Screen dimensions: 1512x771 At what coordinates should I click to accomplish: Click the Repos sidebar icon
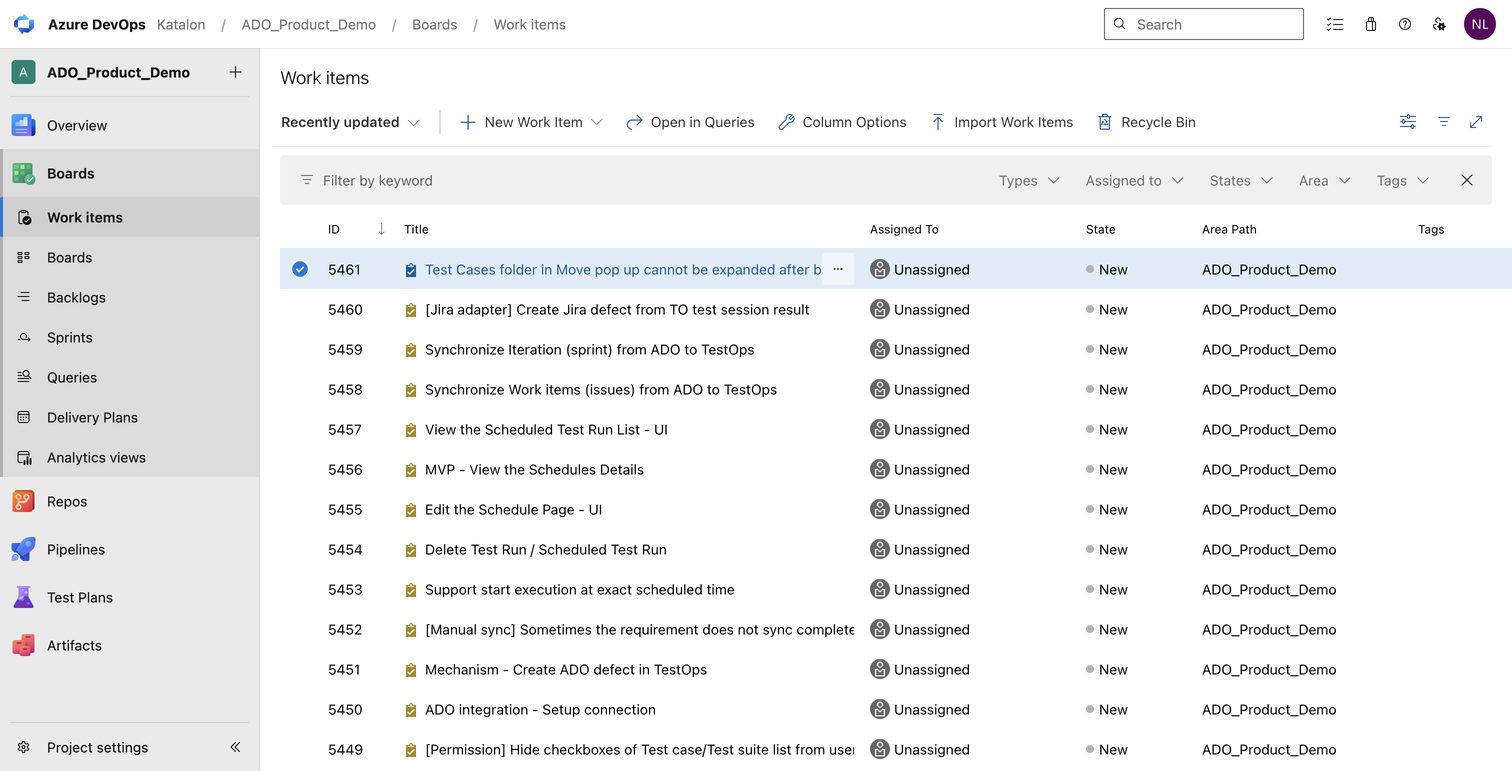pos(23,501)
